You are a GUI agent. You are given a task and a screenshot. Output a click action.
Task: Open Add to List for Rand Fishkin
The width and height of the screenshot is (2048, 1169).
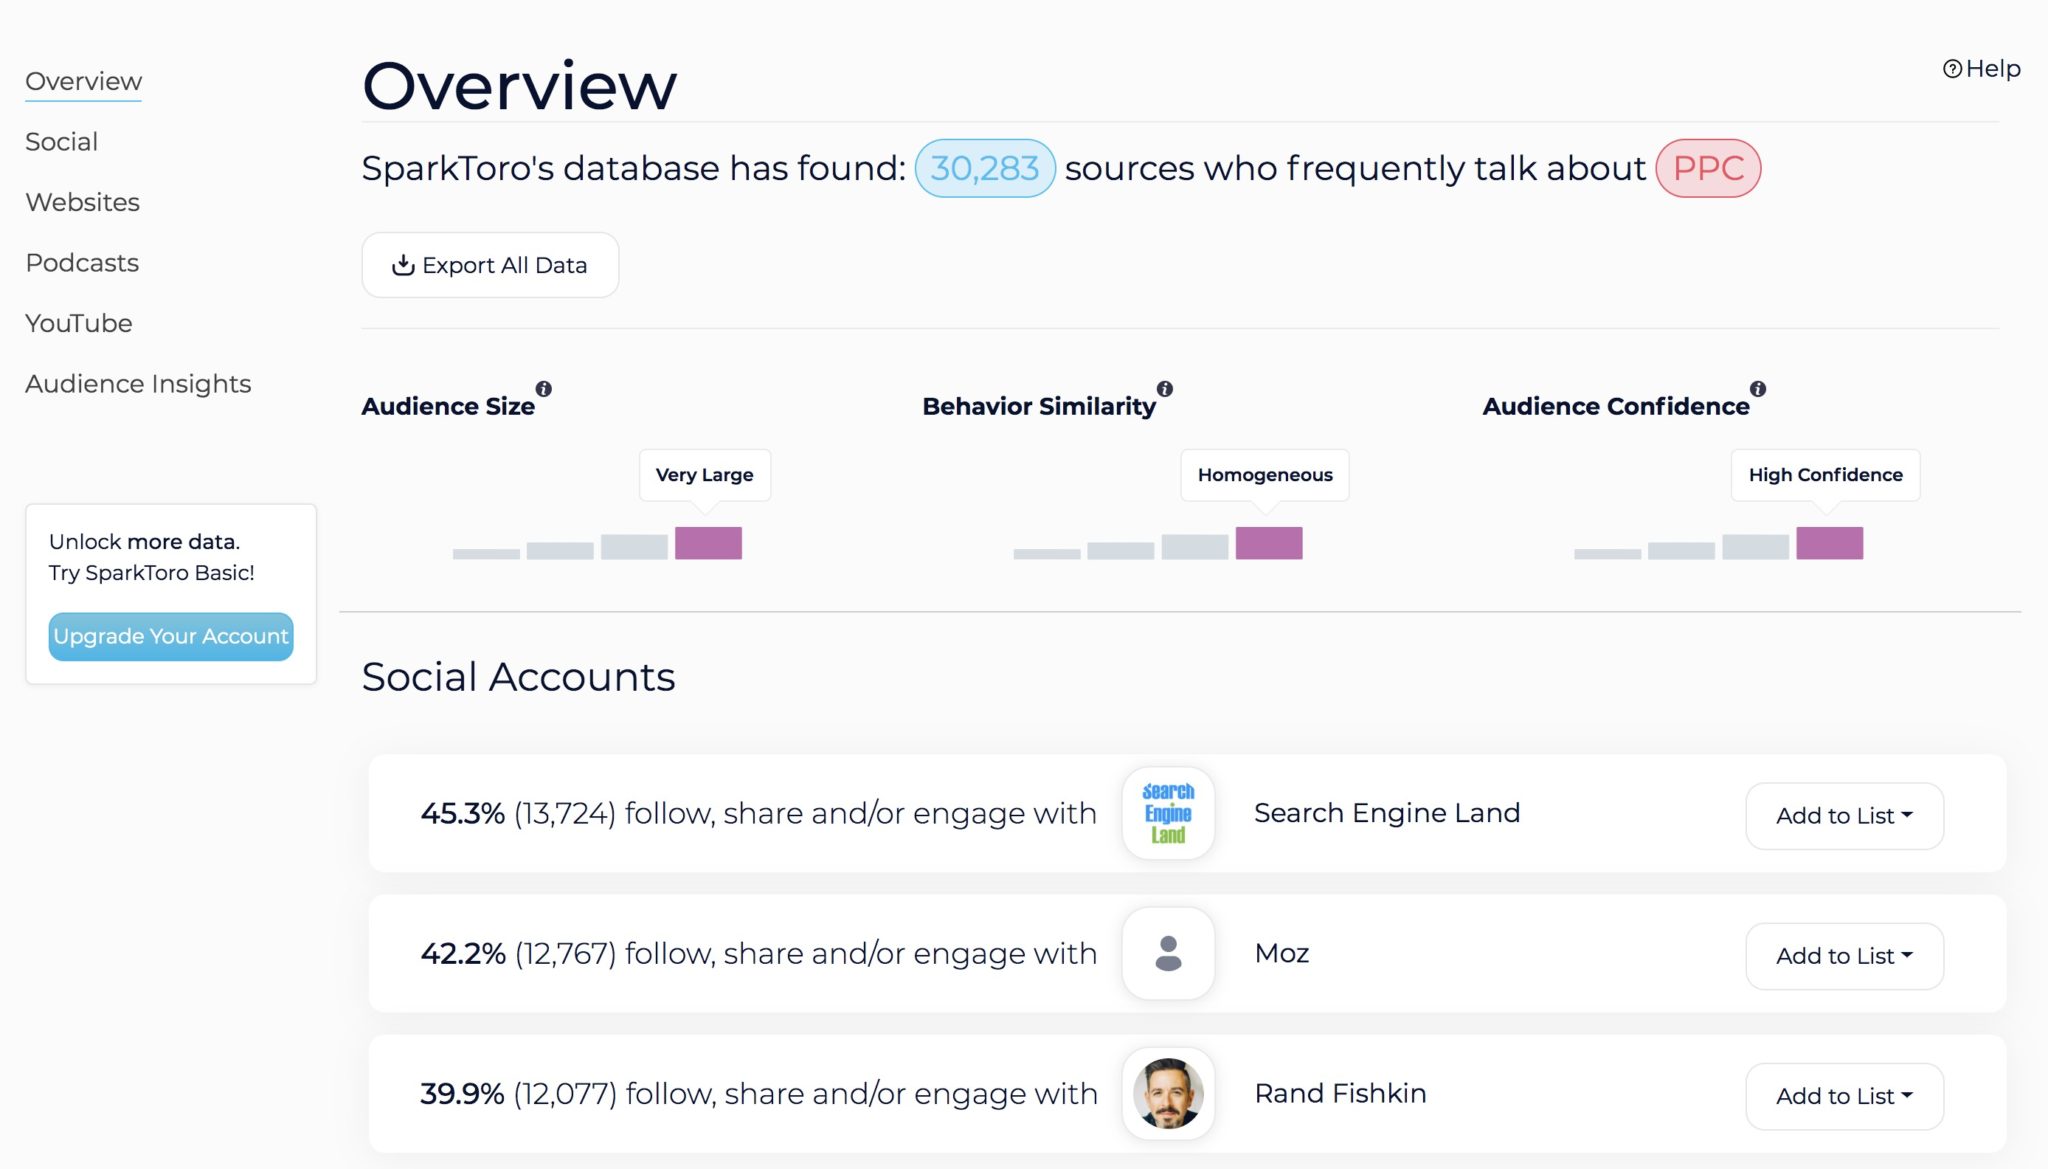pyautogui.click(x=1844, y=1096)
